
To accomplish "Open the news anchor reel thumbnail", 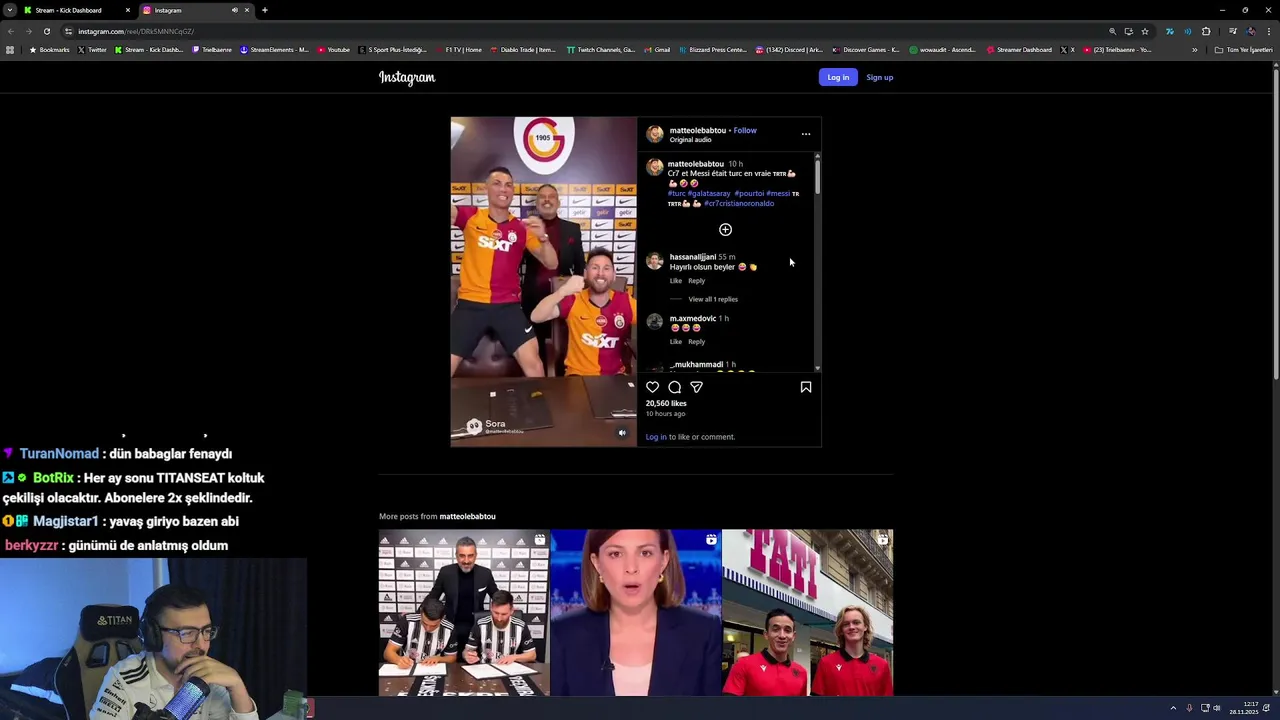I will coord(636,613).
